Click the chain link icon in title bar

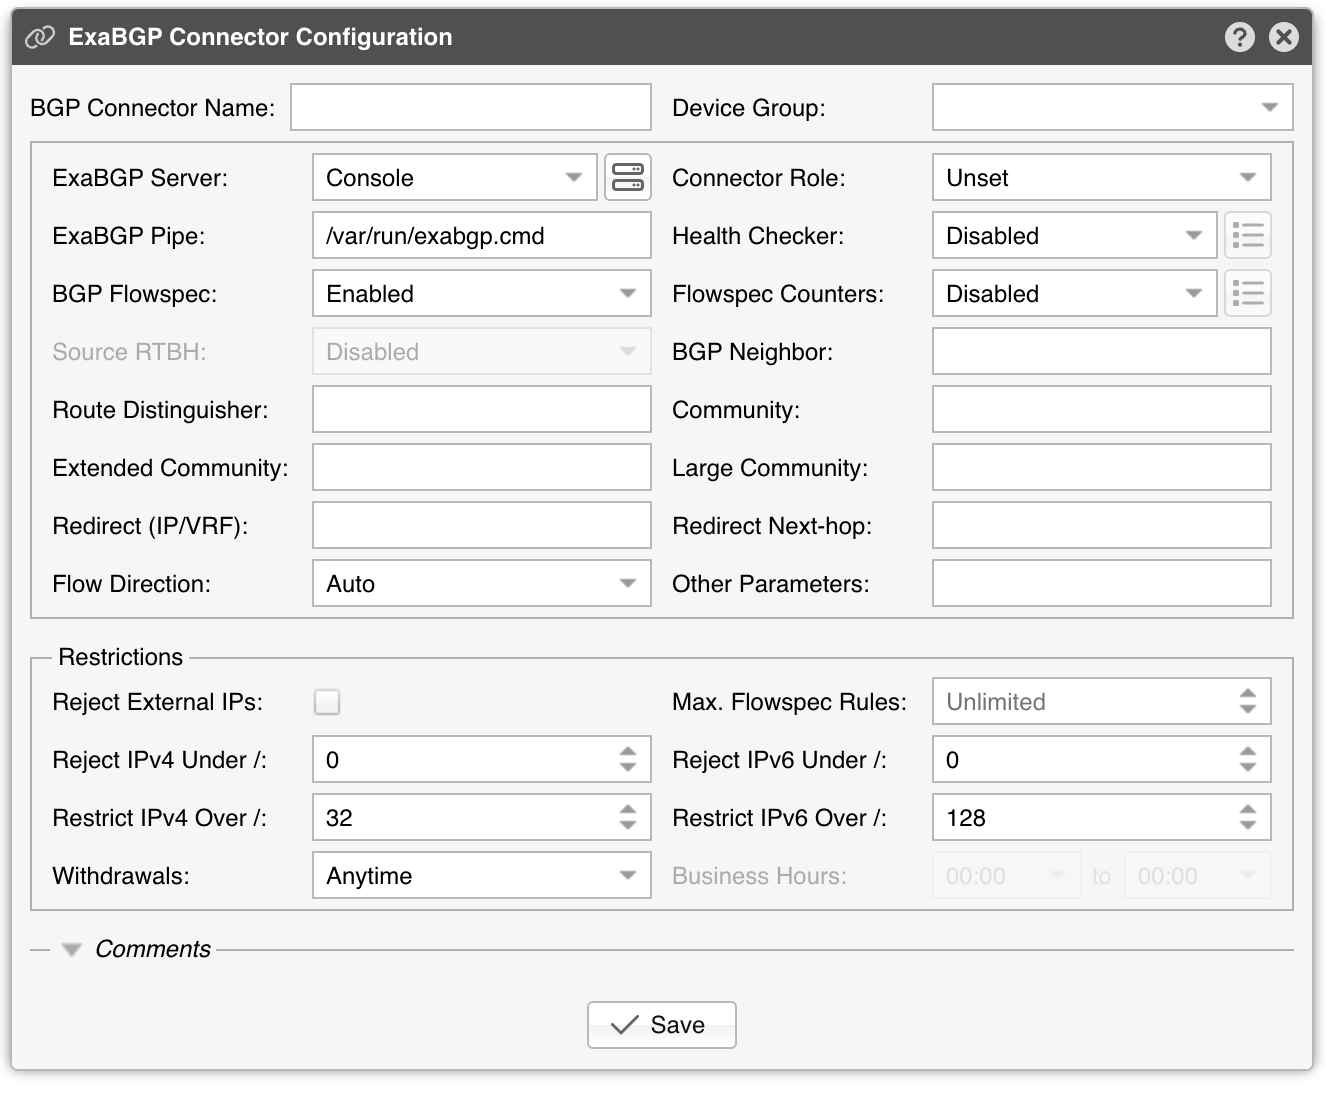tap(40, 37)
